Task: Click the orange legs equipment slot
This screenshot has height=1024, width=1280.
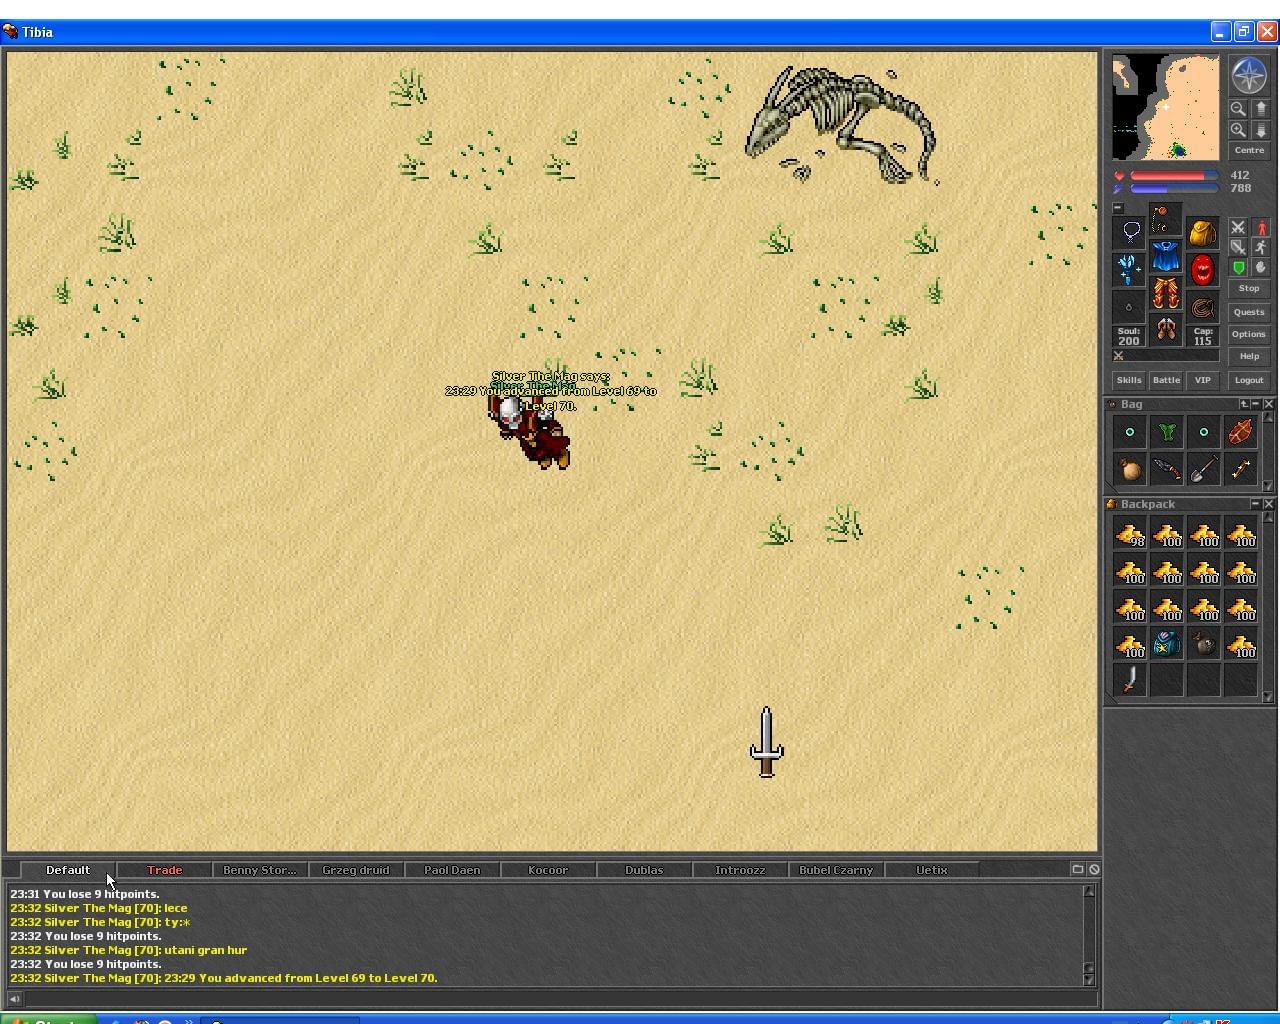Action: [x=1166, y=293]
